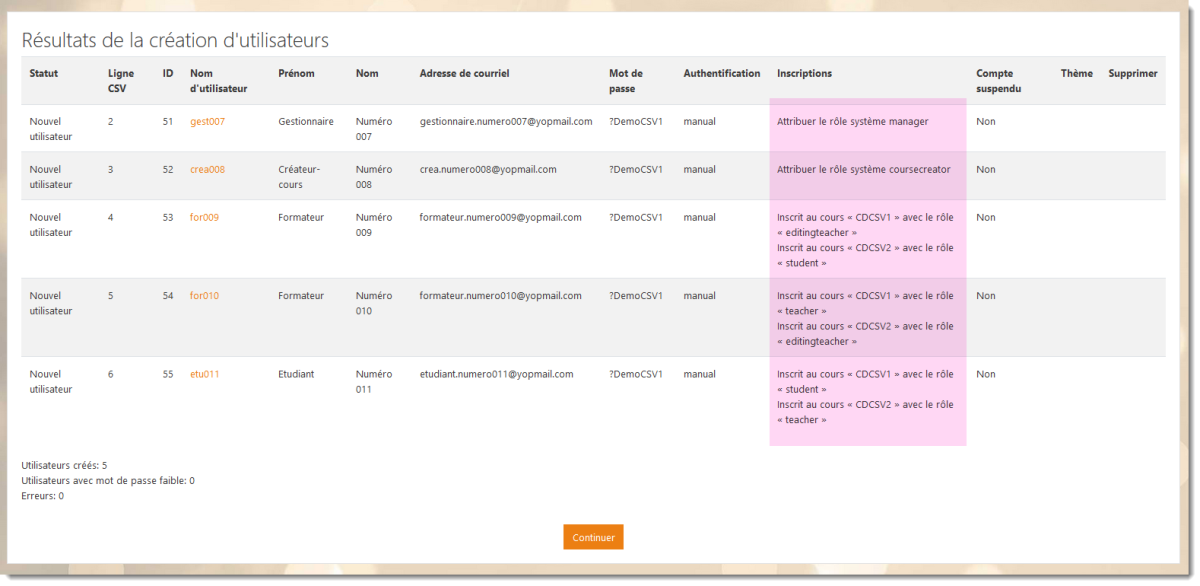Click 'Numéro 011' last name cell
The image size is (1200, 586).
(374, 382)
